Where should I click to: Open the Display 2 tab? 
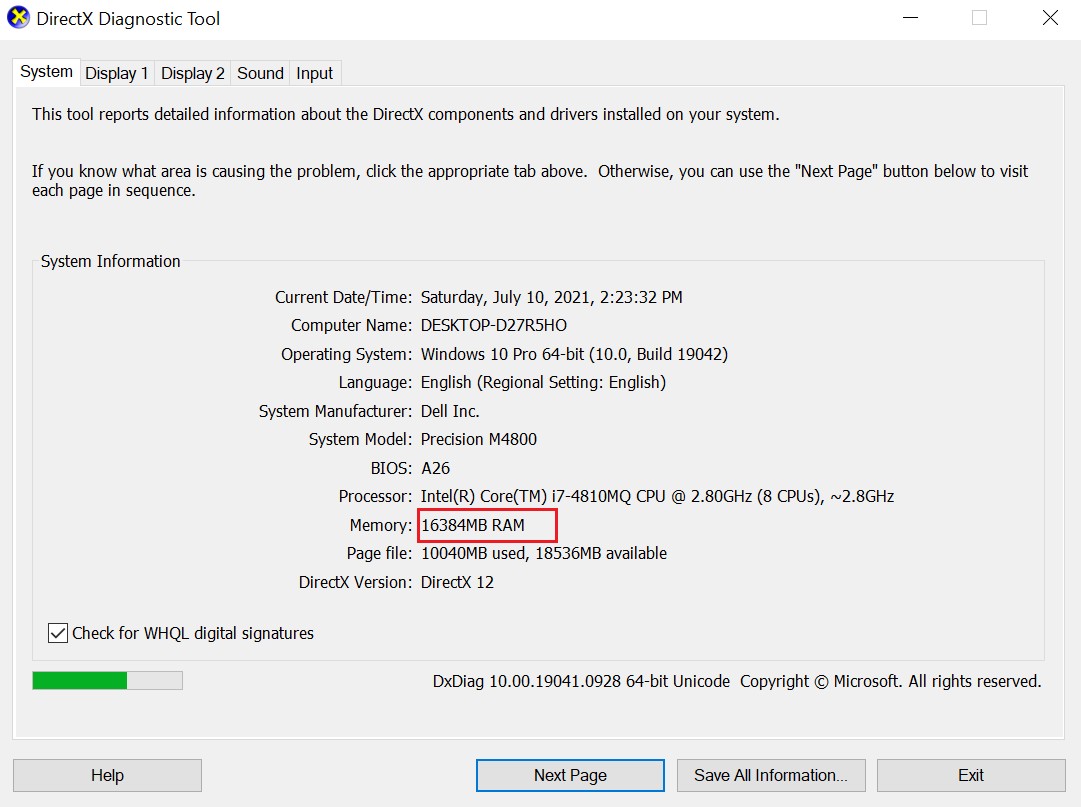(192, 73)
